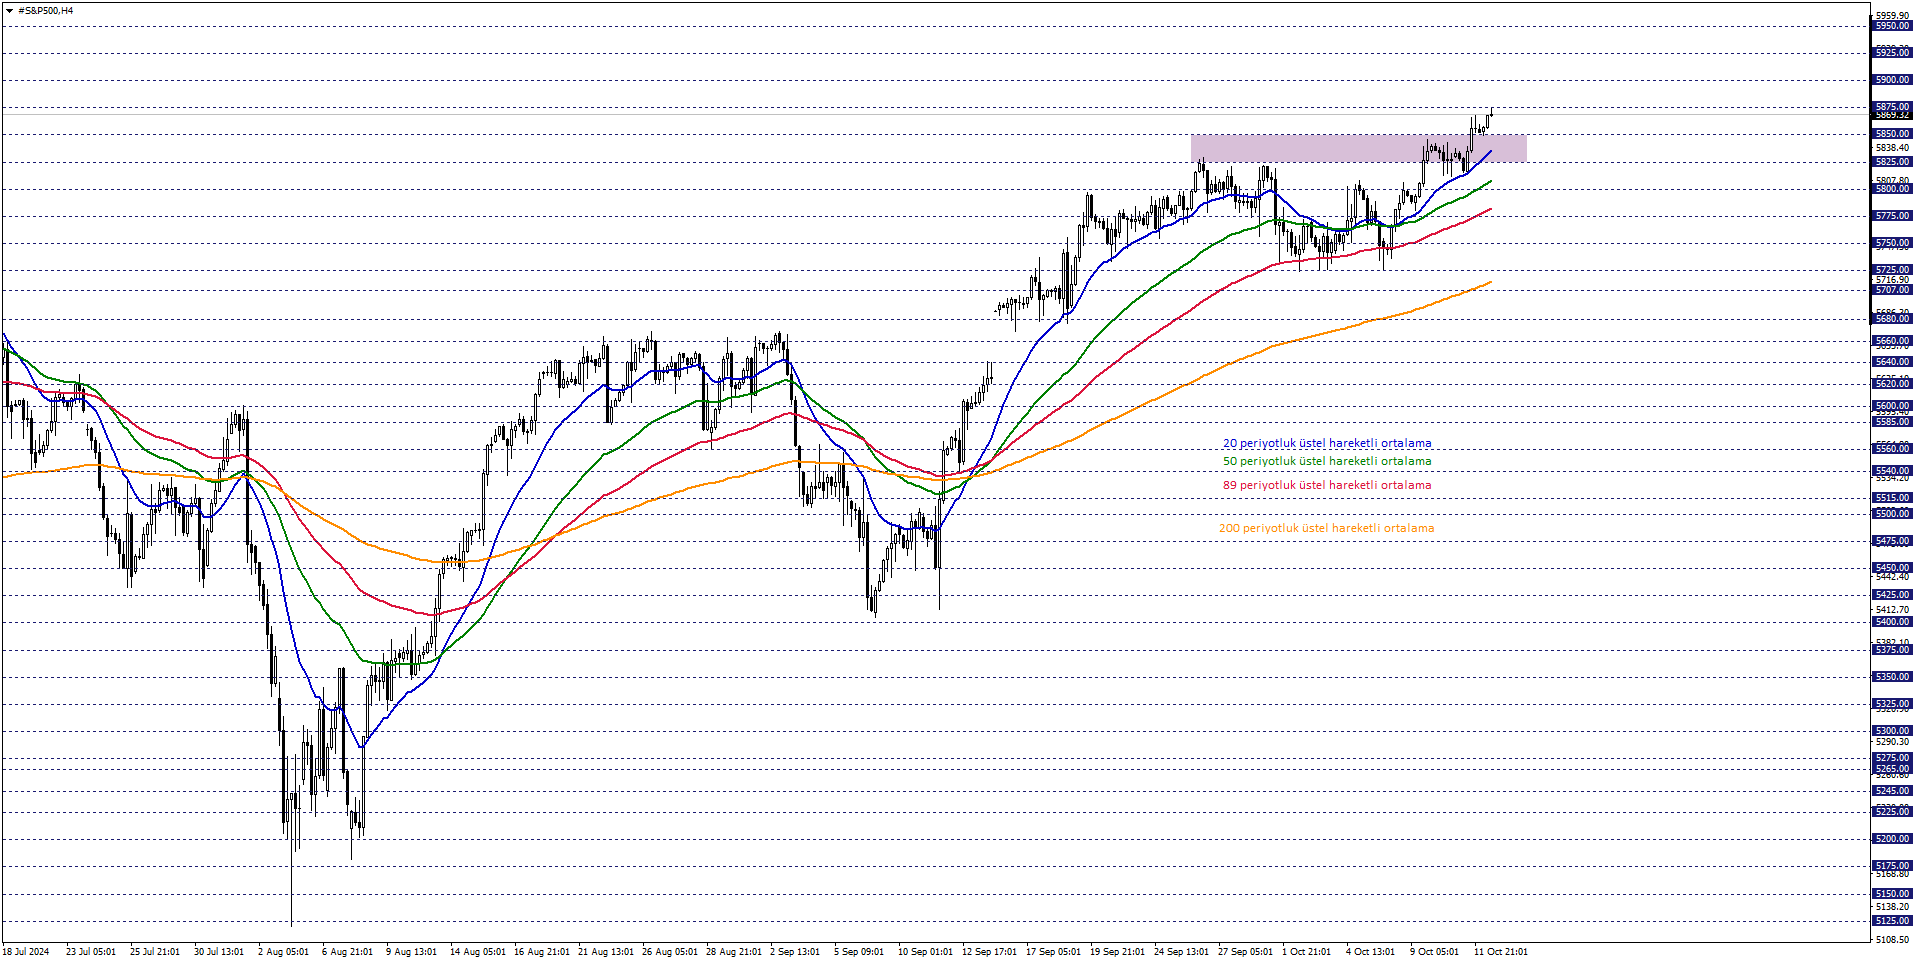Viewport: 1916px width, 963px height.
Task: Click the 11 Oct 21:01 time label
Action: (1500, 952)
